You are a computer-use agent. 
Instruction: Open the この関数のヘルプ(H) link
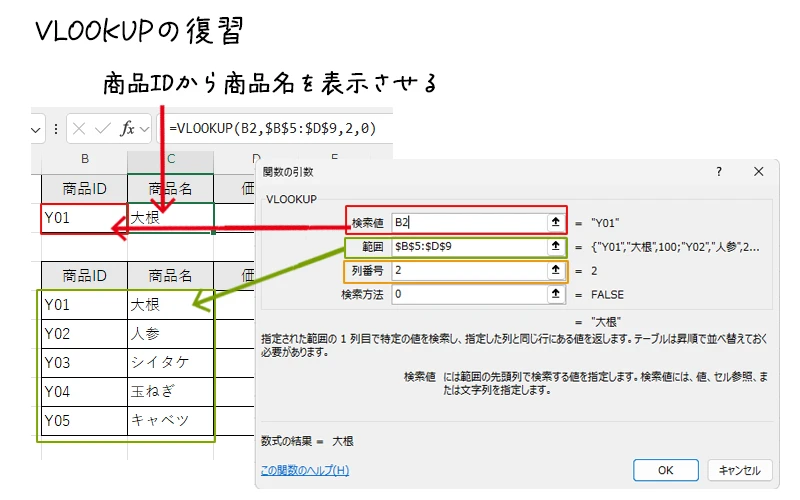pyautogui.click(x=305, y=470)
